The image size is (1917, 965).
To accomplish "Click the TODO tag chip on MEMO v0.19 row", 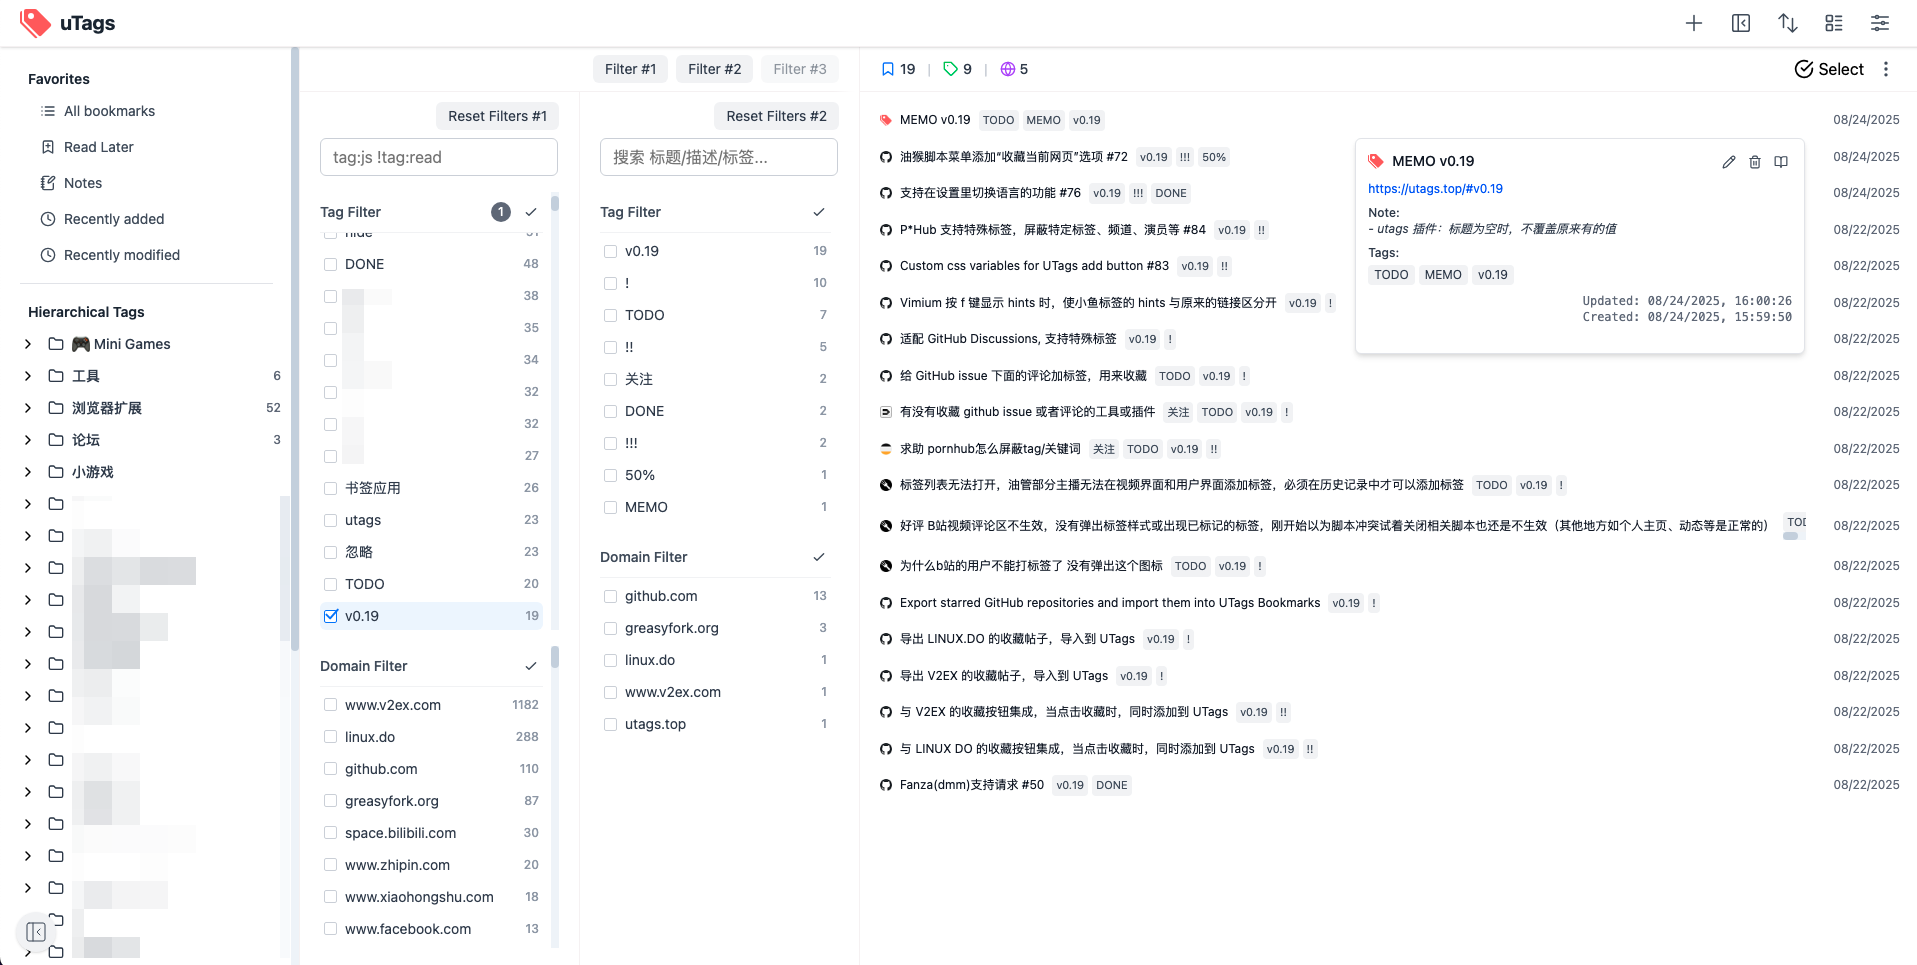I will click(998, 120).
